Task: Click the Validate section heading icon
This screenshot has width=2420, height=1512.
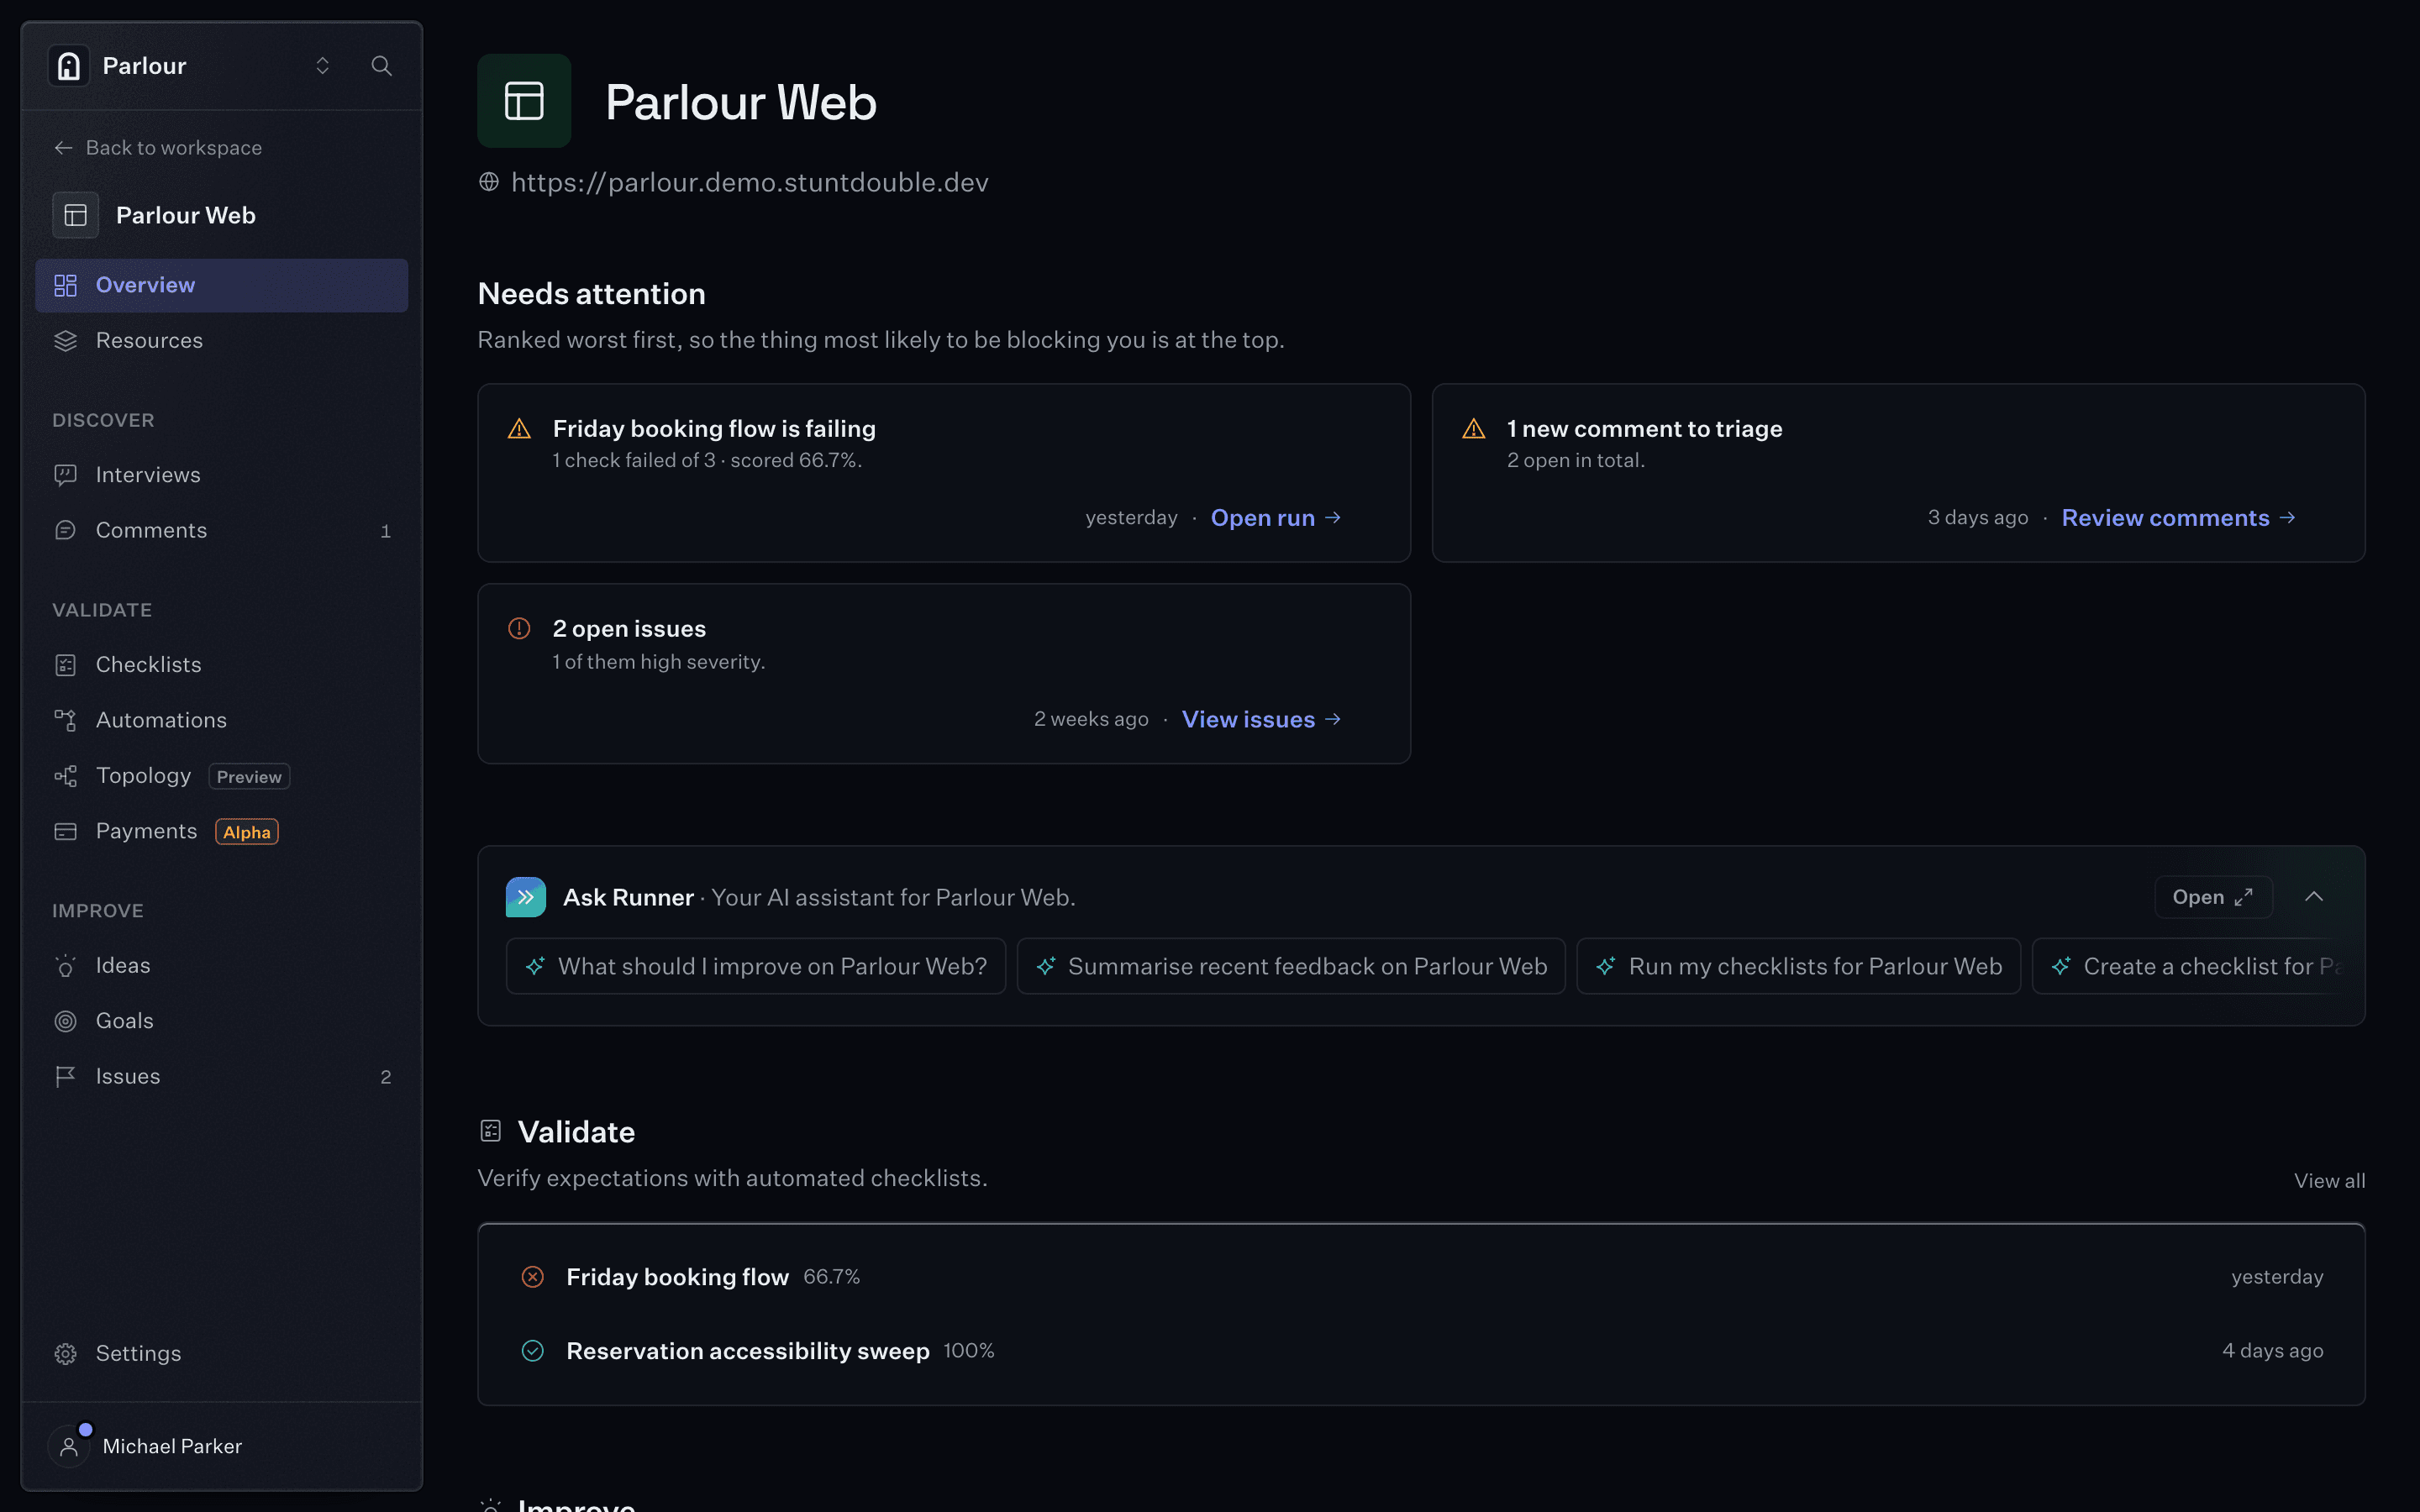Action: pyautogui.click(x=491, y=1131)
